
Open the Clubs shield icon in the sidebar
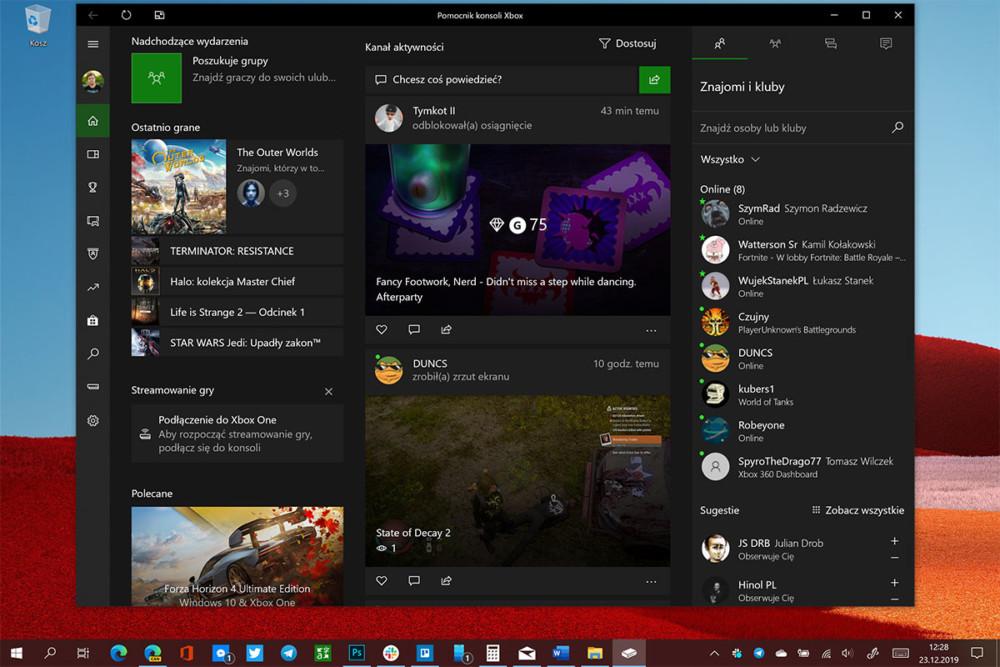tap(93, 254)
